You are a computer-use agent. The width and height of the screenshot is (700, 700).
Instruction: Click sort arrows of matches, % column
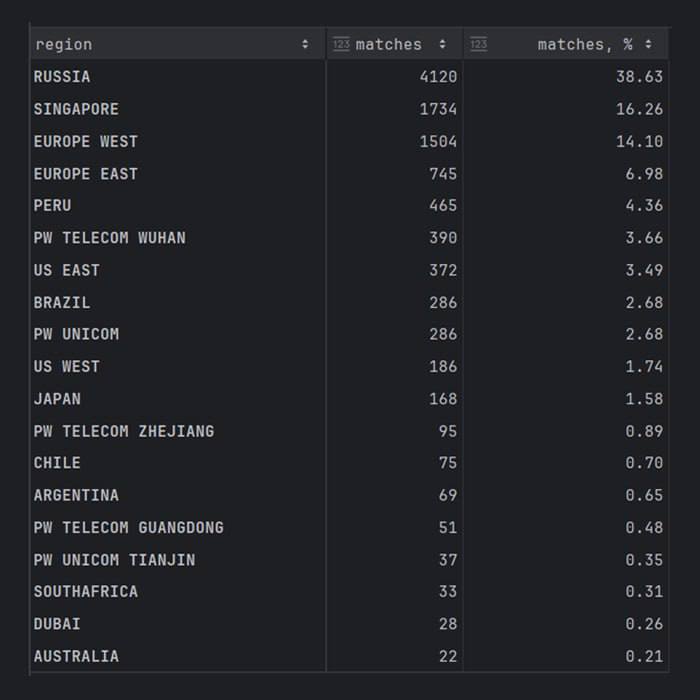(648, 45)
